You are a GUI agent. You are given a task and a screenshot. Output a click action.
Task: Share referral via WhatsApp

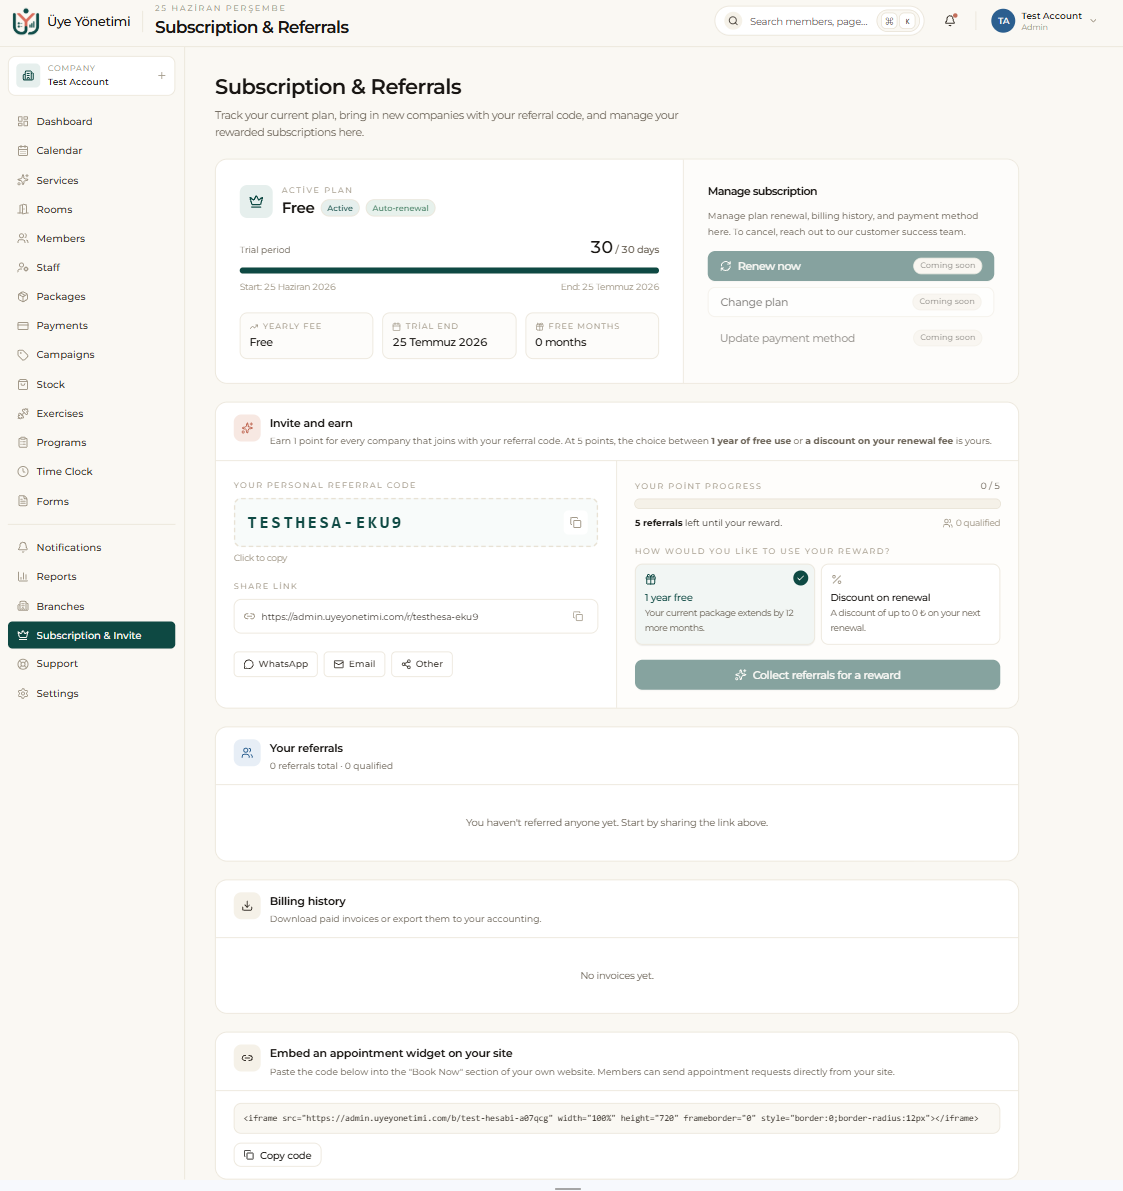[276, 664]
